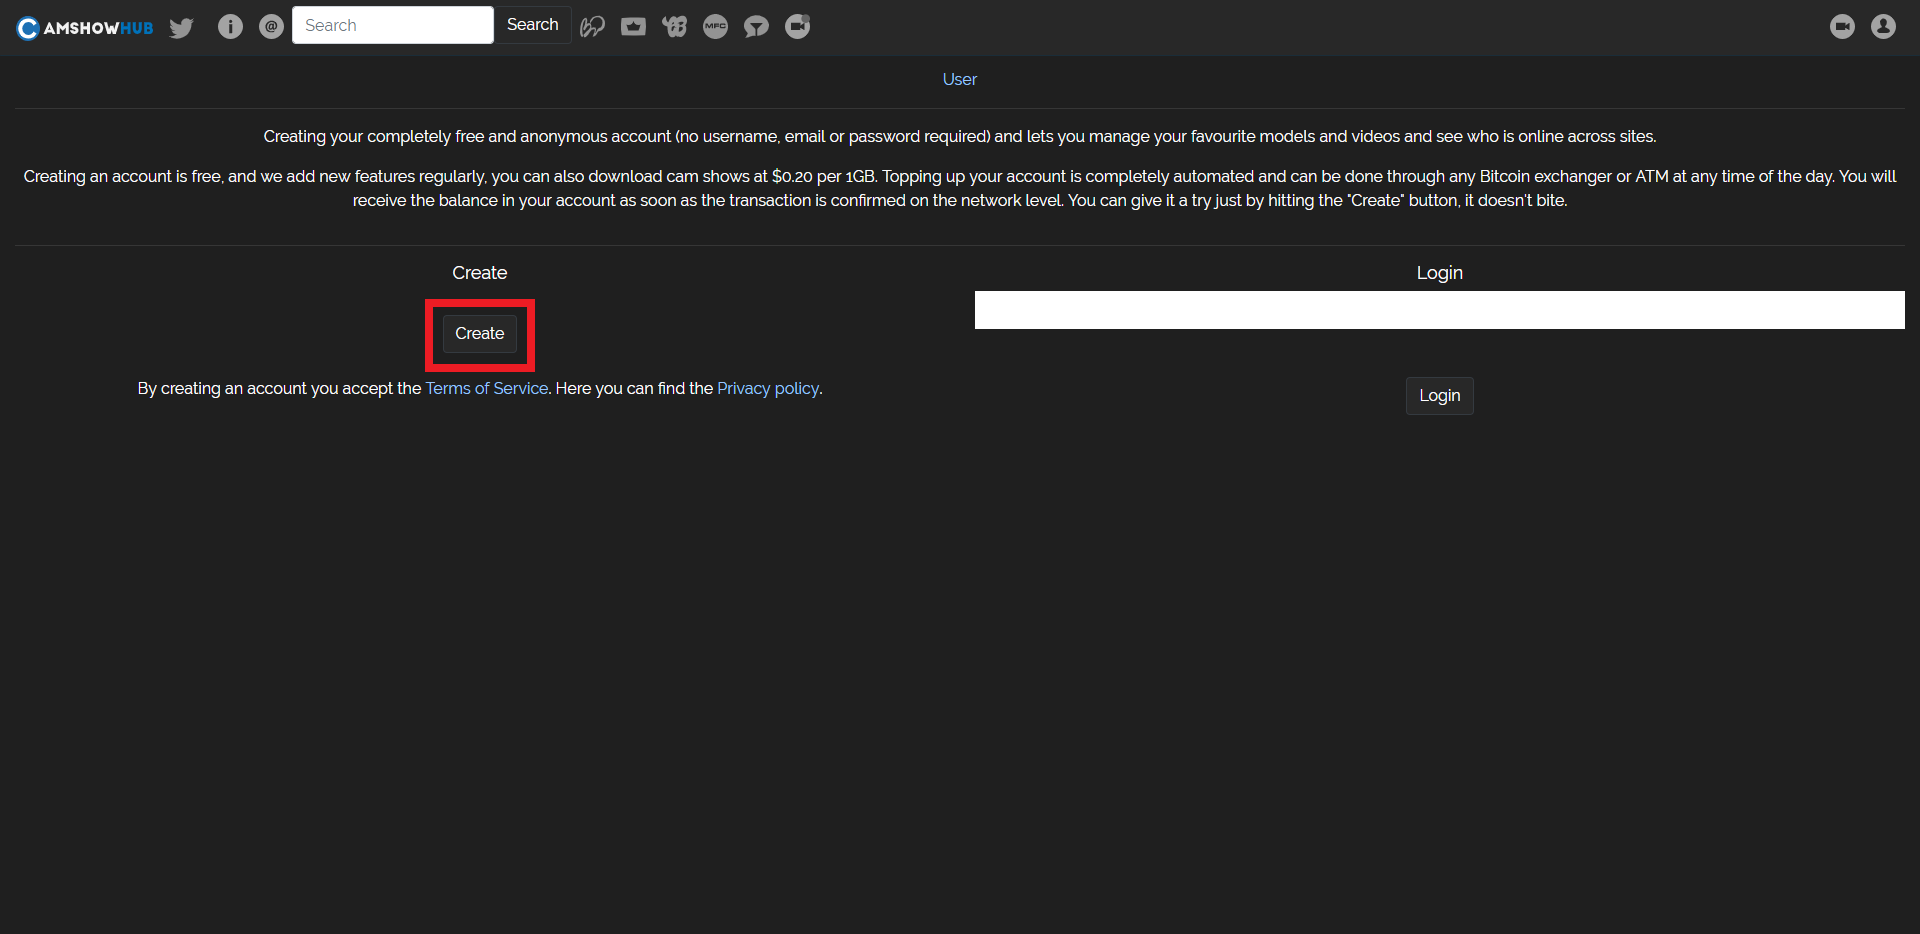This screenshot has height=934, width=1920.
Task: Click the butterfly-shaped site icon
Action: pyautogui.click(x=674, y=27)
